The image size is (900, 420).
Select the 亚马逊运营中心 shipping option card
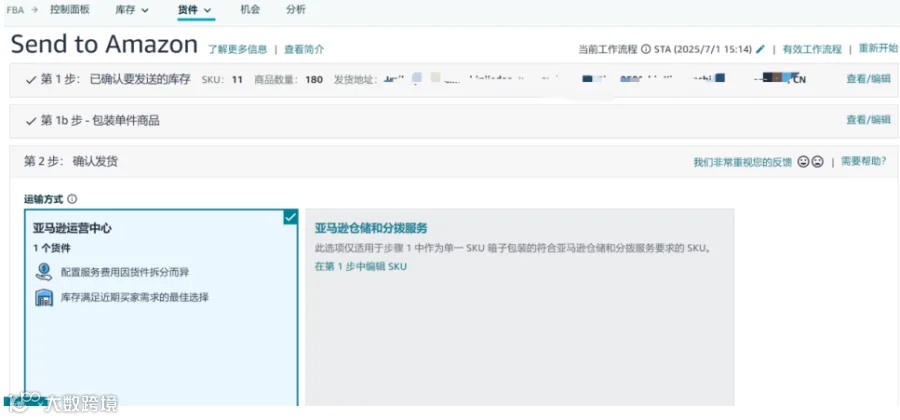coord(161,308)
